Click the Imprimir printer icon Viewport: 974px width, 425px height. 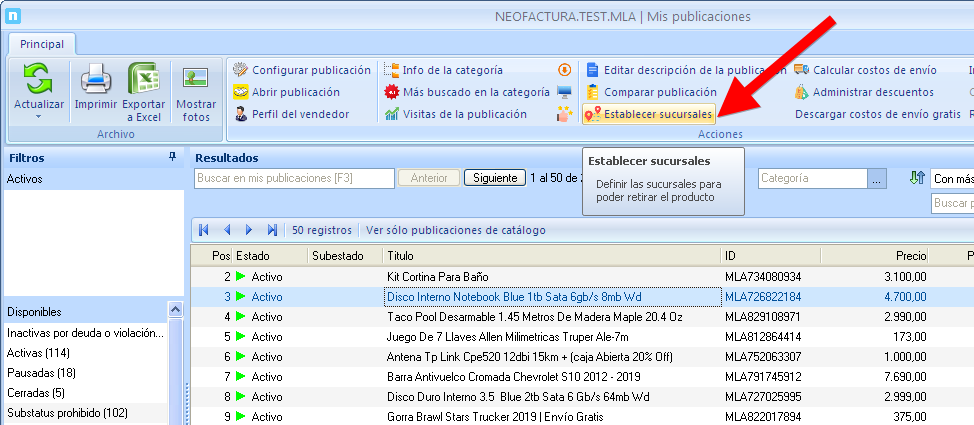tap(96, 79)
